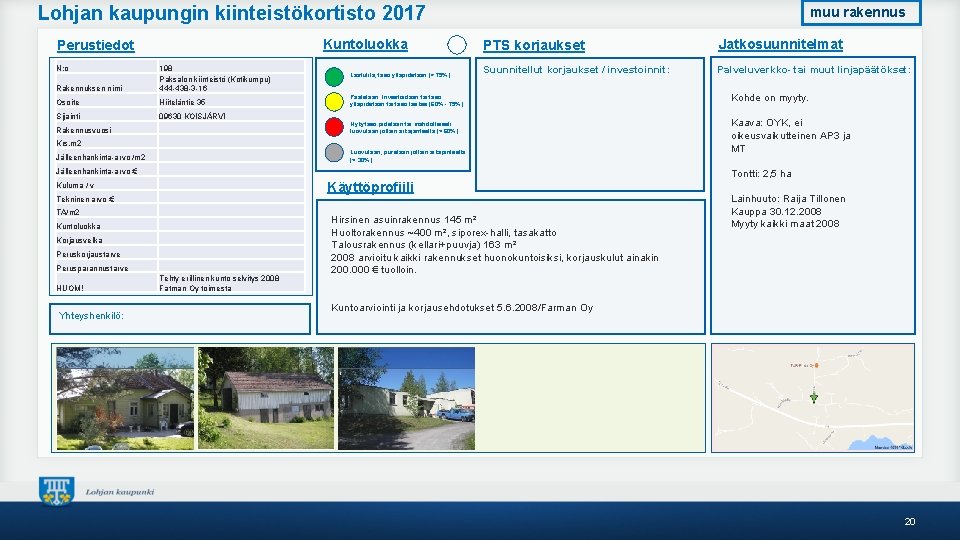Viewport: 960px width, 540px height.
Task: Click the muu rakennus label box
Action: pos(861,12)
